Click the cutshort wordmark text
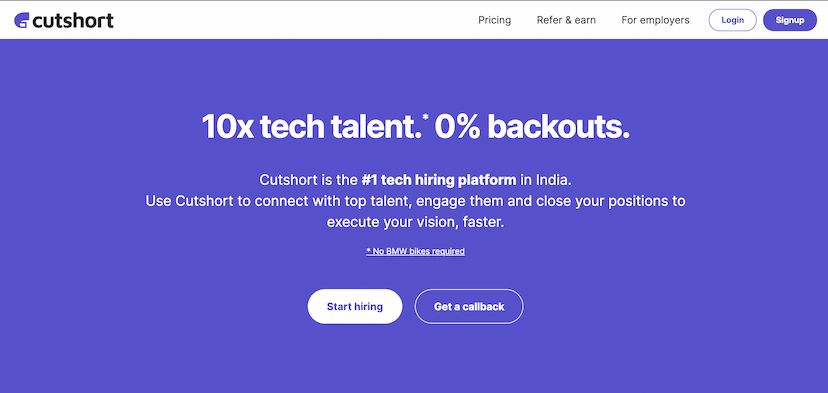828x393 pixels. tap(73, 20)
